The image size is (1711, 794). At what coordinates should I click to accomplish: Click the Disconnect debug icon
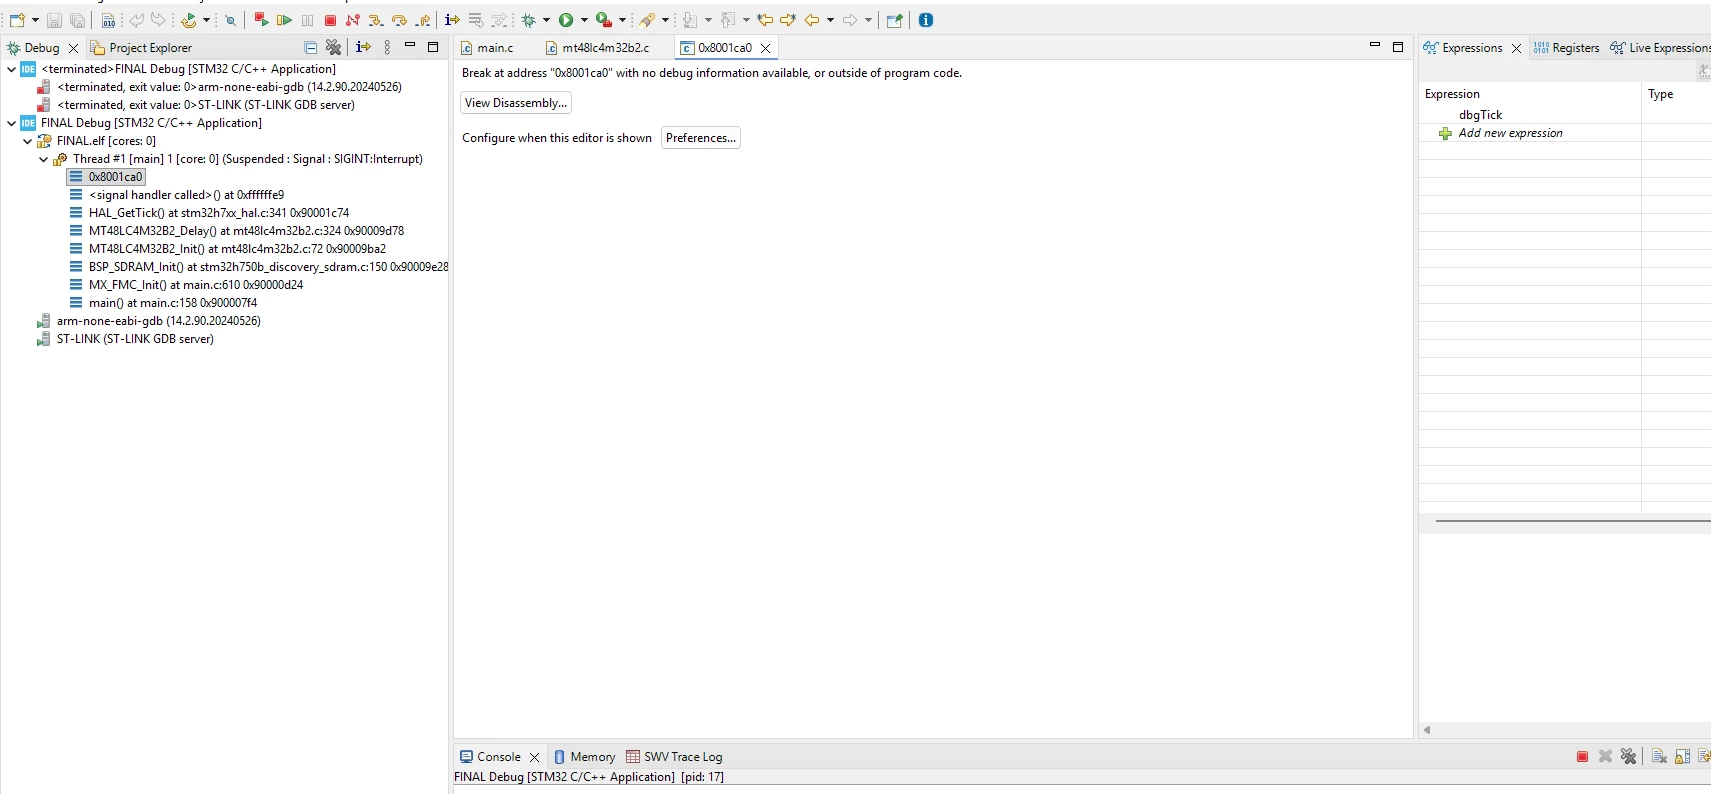click(353, 20)
